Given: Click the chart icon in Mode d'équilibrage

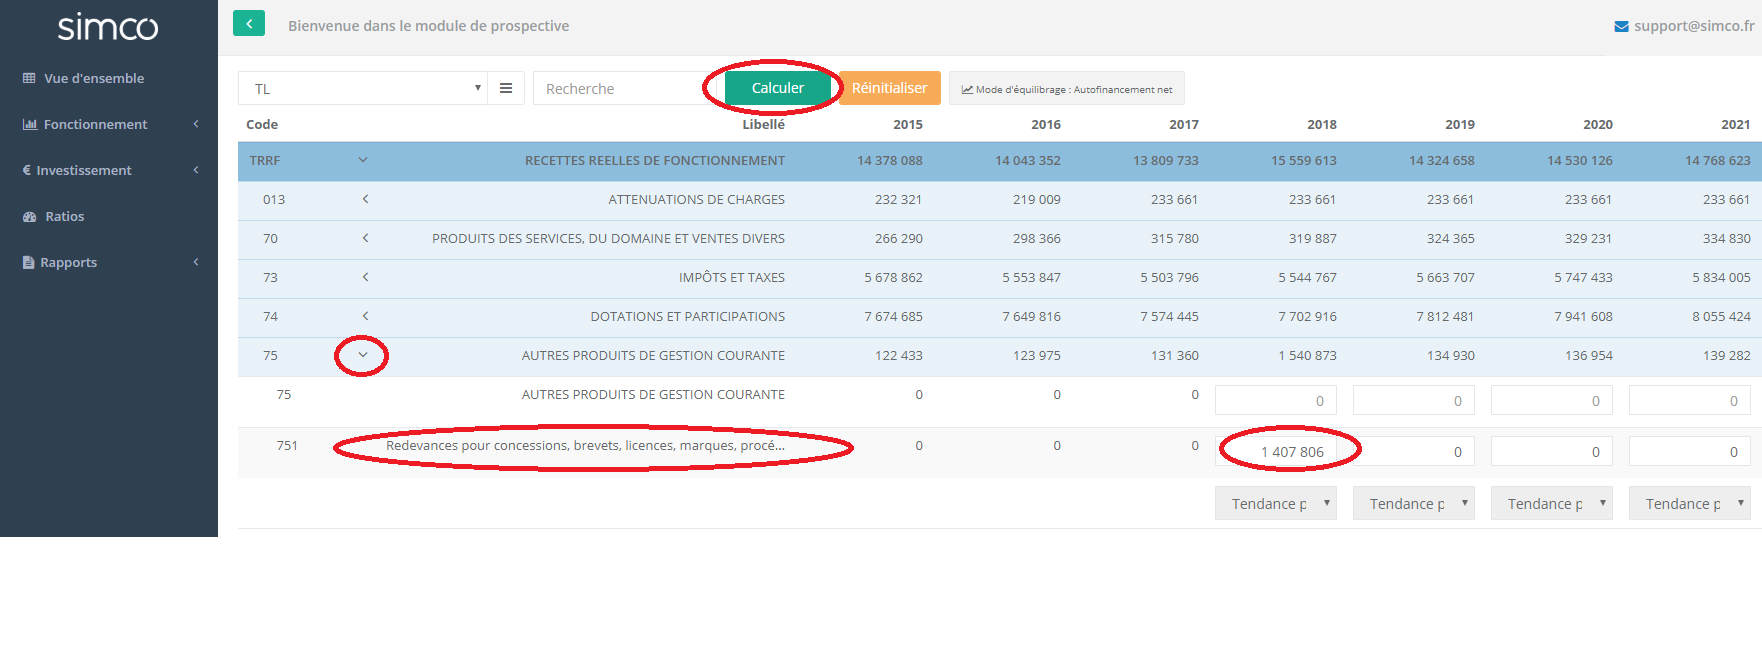Looking at the screenshot, I should [x=967, y=90].
